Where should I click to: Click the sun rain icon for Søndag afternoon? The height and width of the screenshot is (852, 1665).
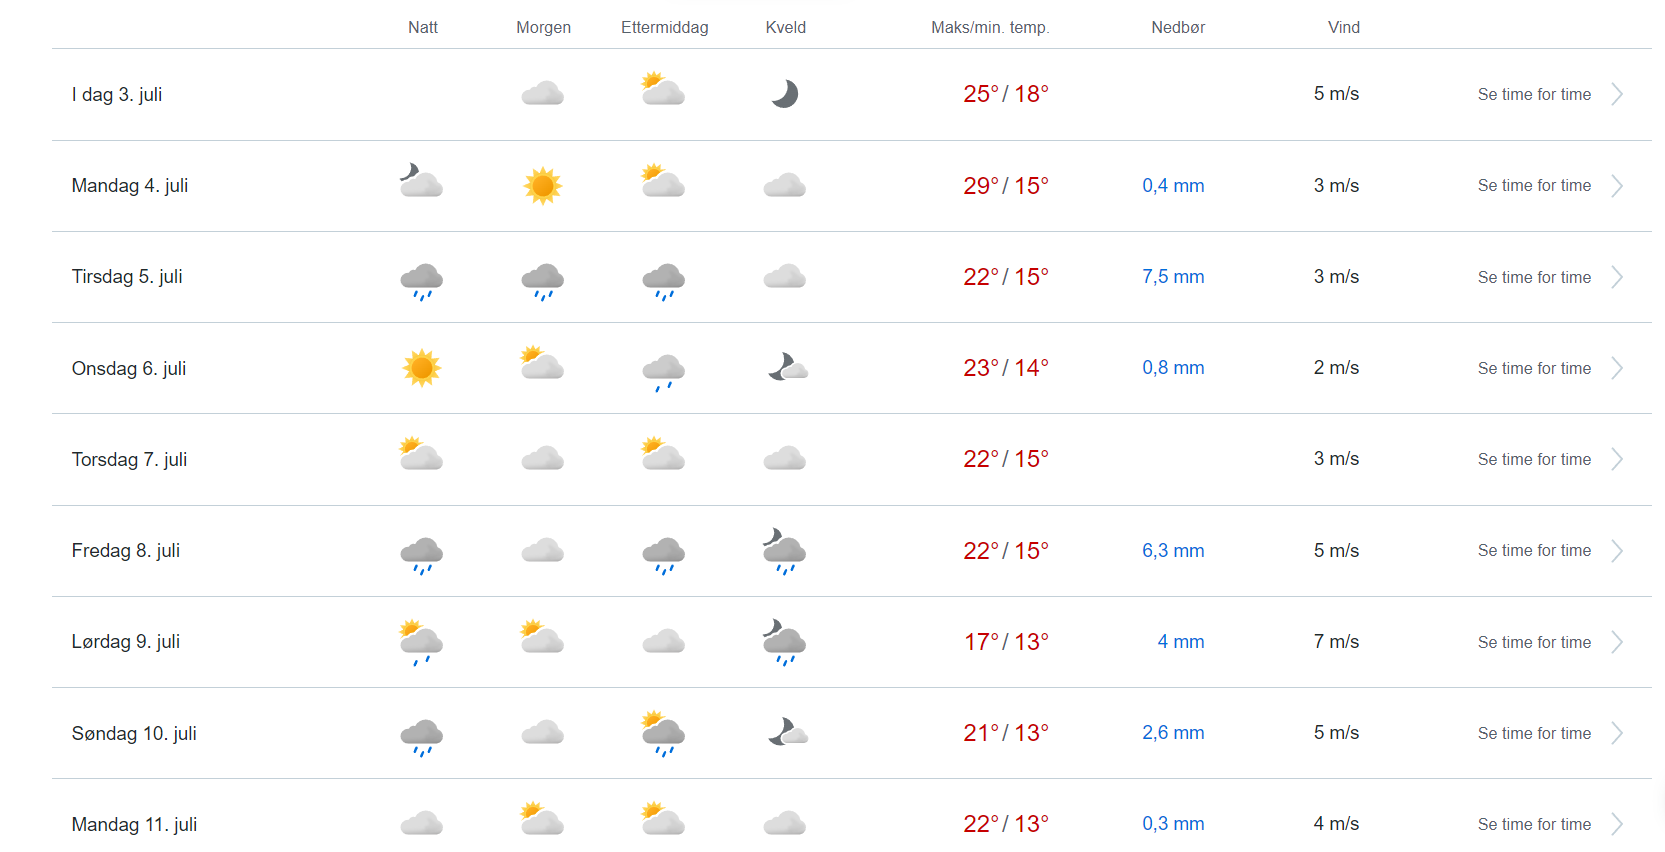click(x=664, y=733)
